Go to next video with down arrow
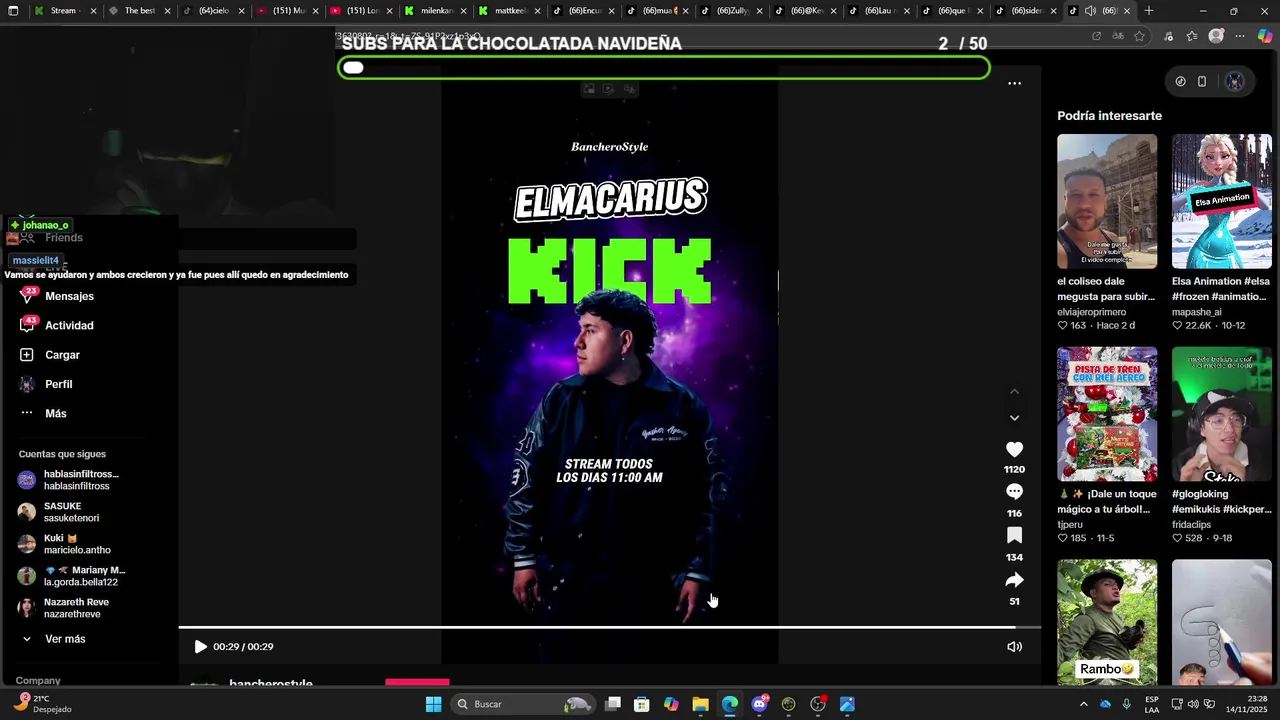The height and width of the screenshot is (720, 1280). tap(1014, 418)
